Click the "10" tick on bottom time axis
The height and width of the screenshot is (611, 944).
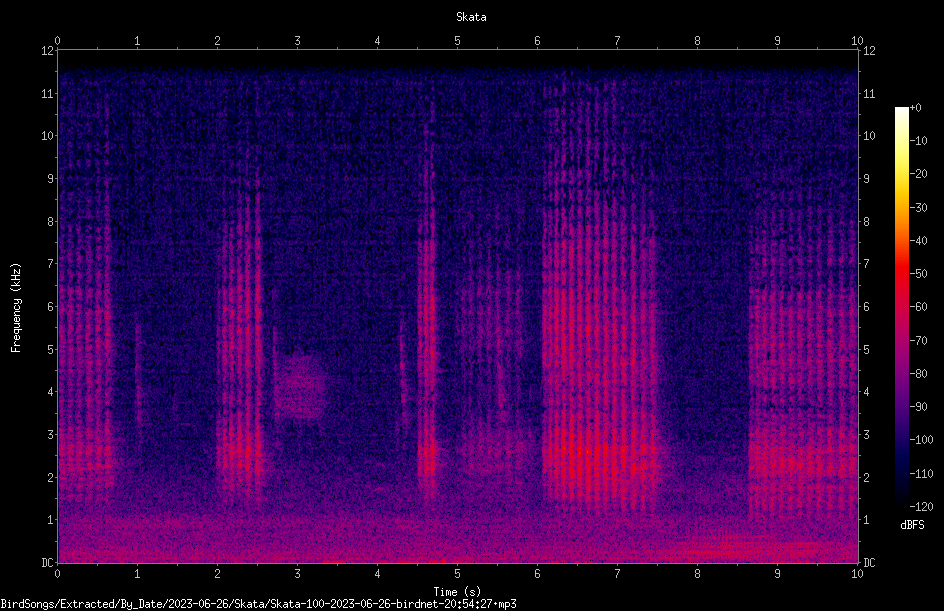click(x=857, y=574)
